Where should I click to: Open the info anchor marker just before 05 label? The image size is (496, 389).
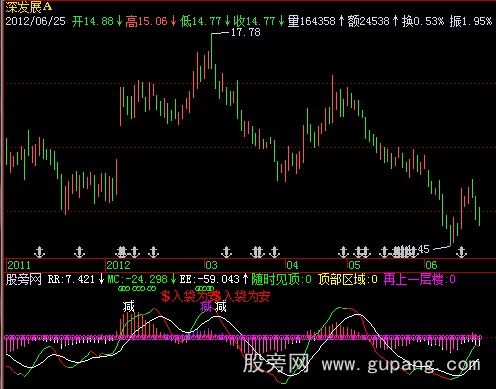343,252
